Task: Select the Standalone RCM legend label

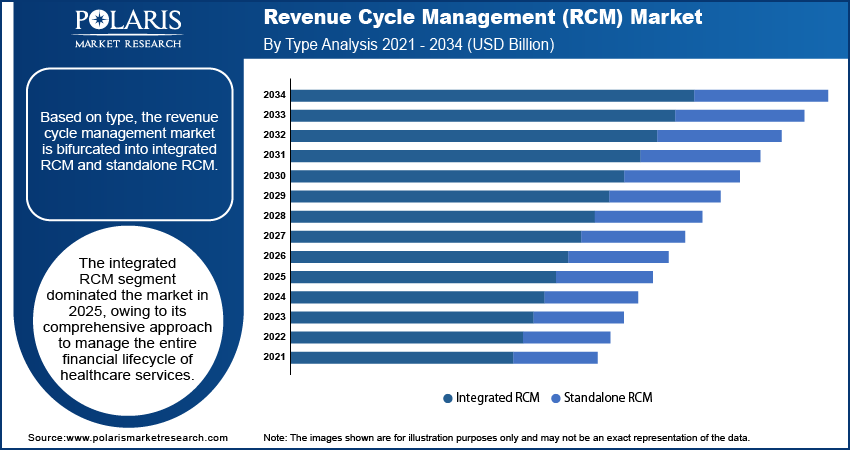Action: tap(608, 398)
